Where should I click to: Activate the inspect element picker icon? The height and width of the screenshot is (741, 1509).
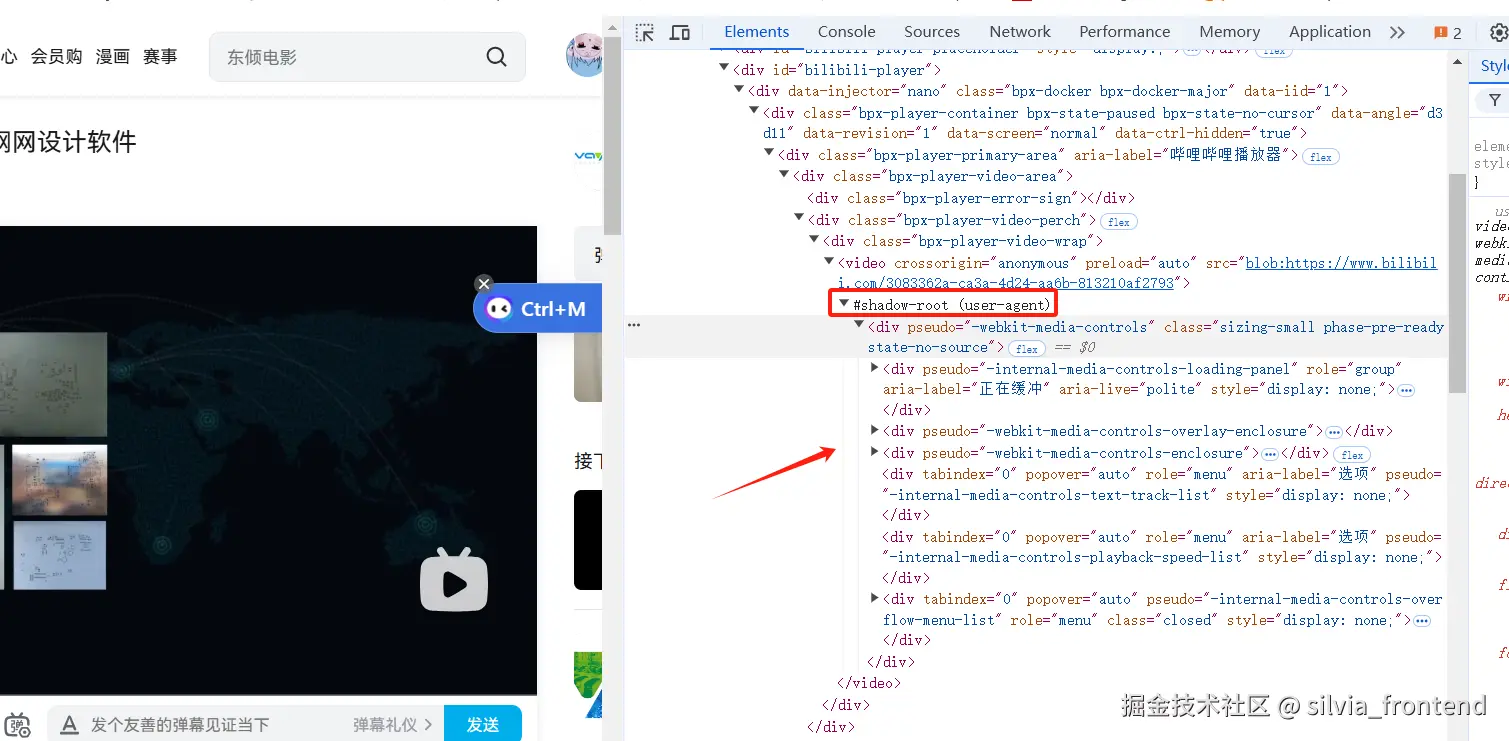click(x=645, y=32)
